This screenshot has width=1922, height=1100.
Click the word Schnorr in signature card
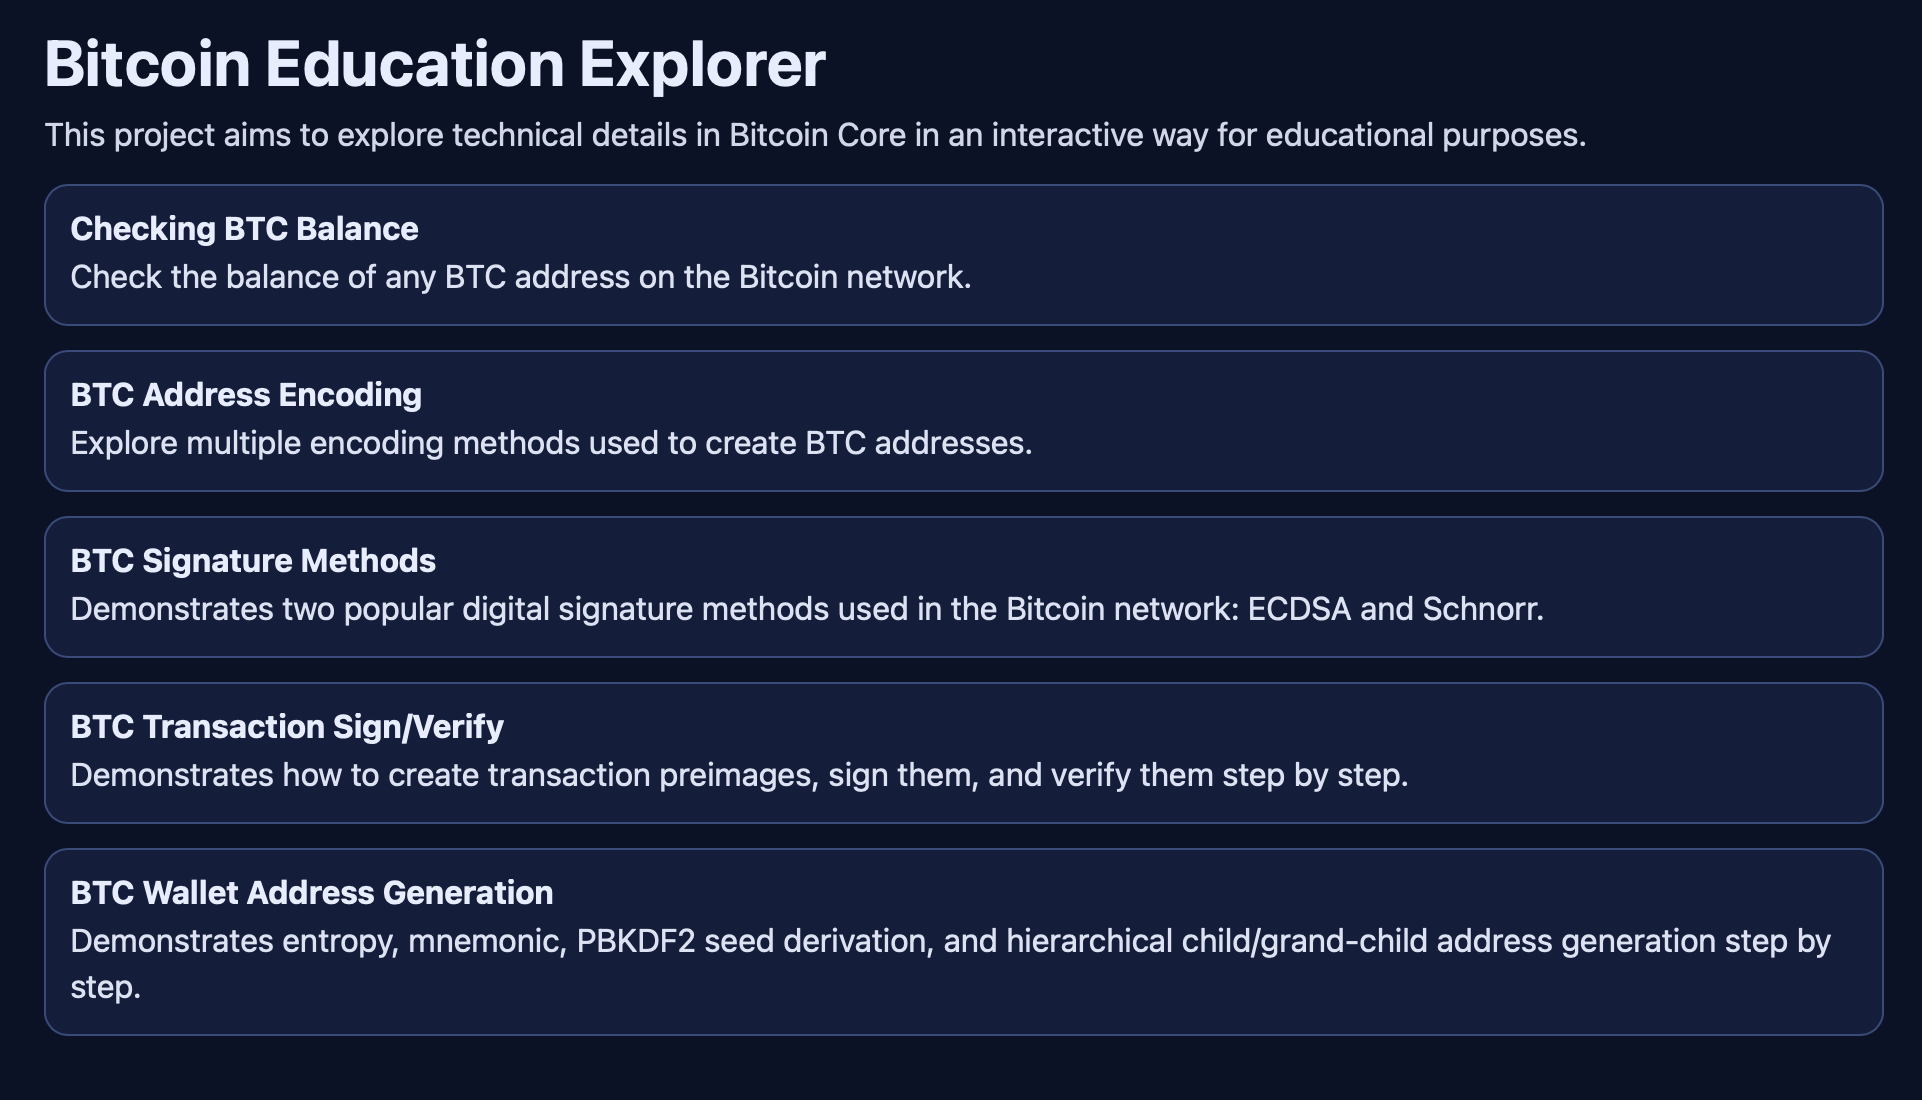(x=1482, y=609)
